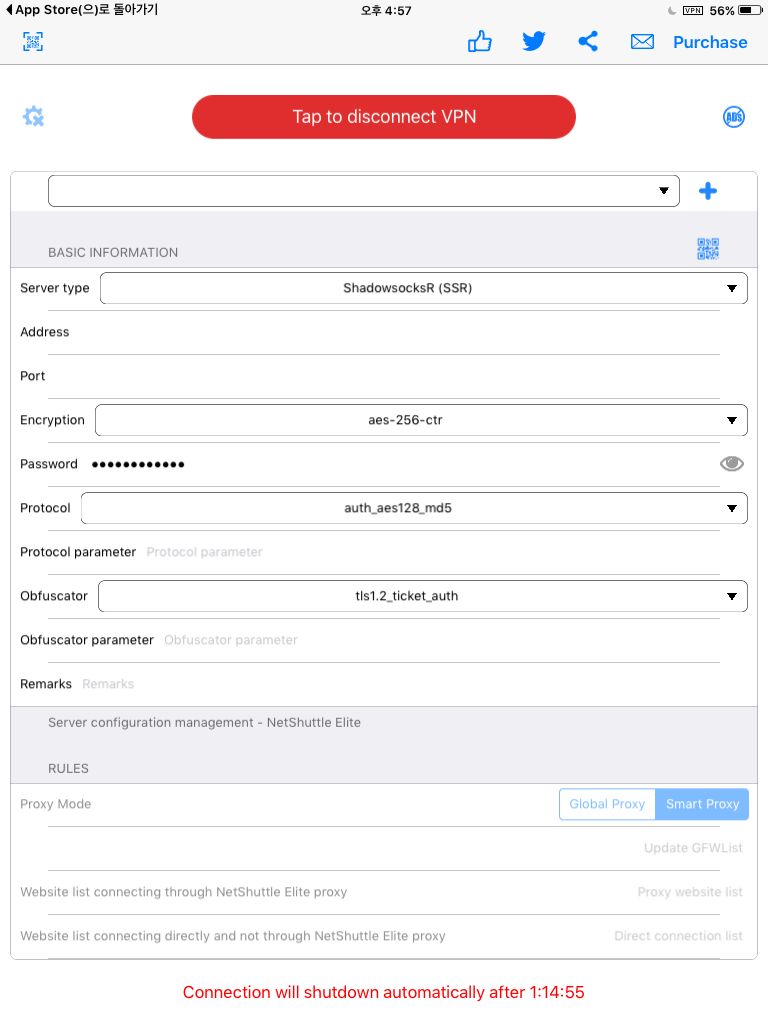The image size is (768, 1024).
Task: Share via the Twitter bird icon
Action: (x=534, y=41)
